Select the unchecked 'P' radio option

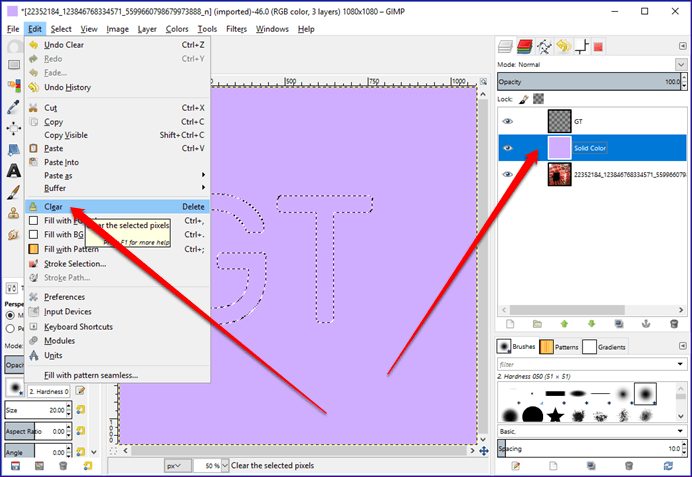(10, 329)
